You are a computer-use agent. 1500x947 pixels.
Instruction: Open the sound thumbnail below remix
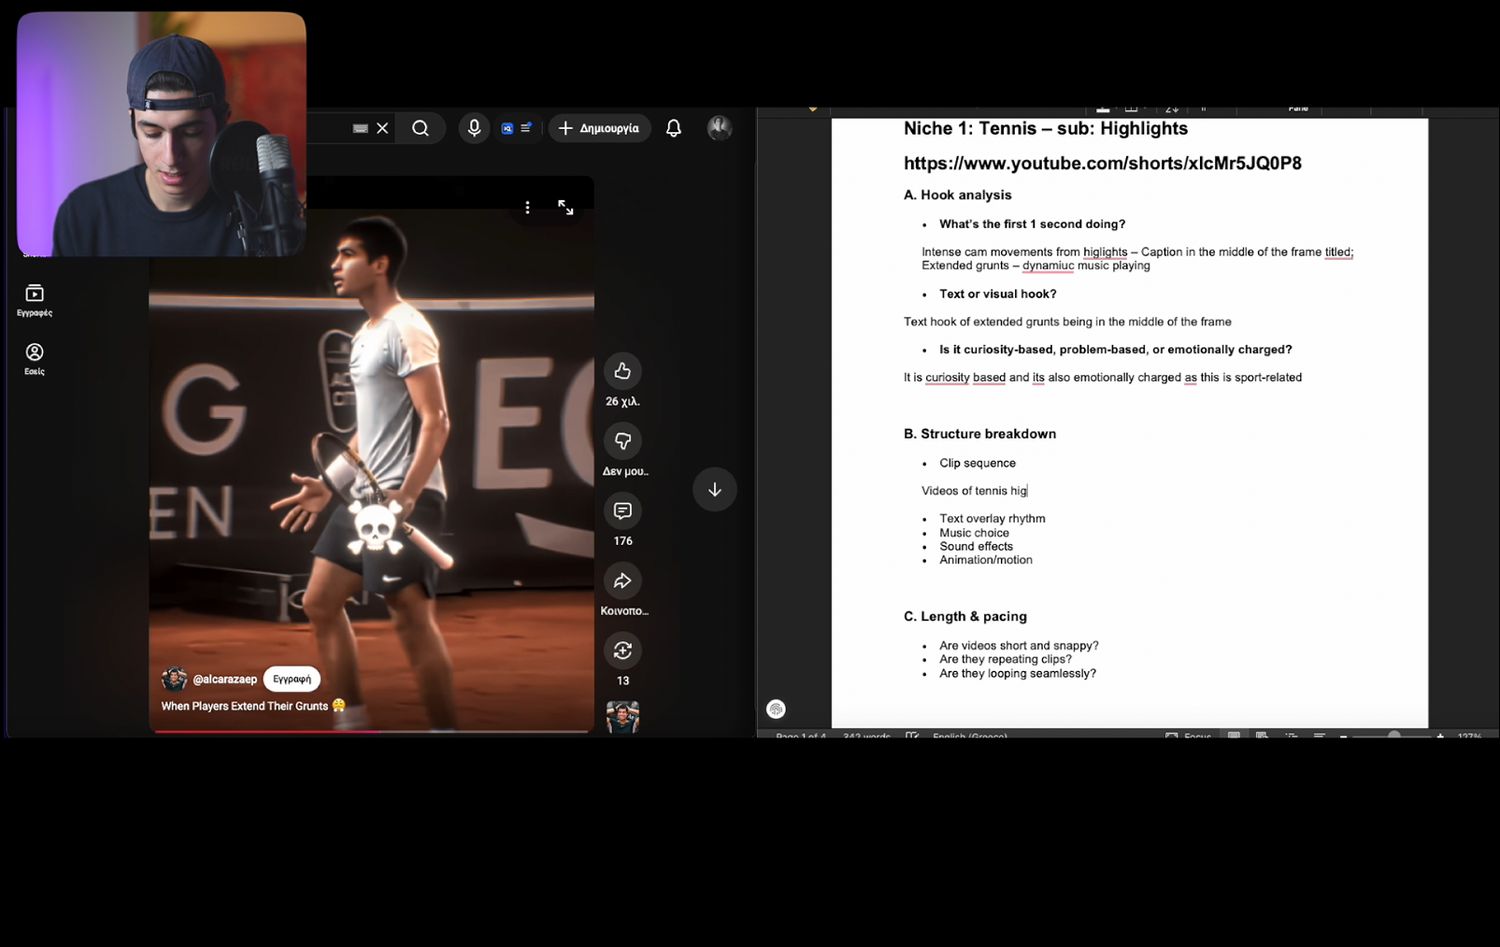[x=622, y=717]
